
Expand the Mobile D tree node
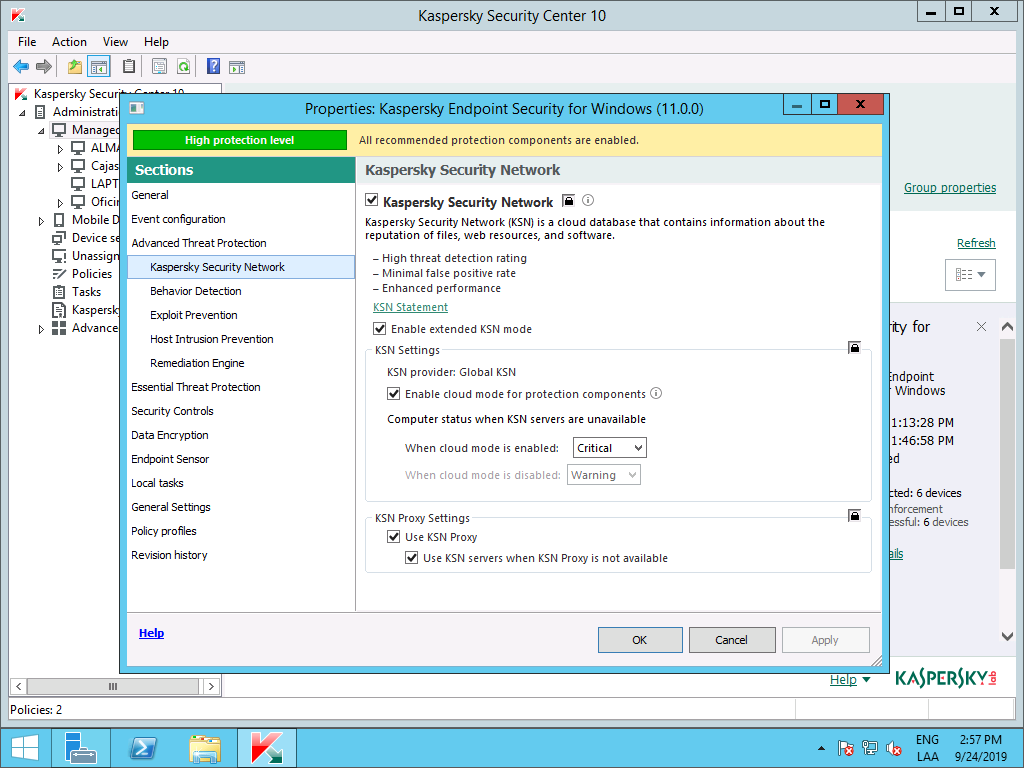(41, 221)
